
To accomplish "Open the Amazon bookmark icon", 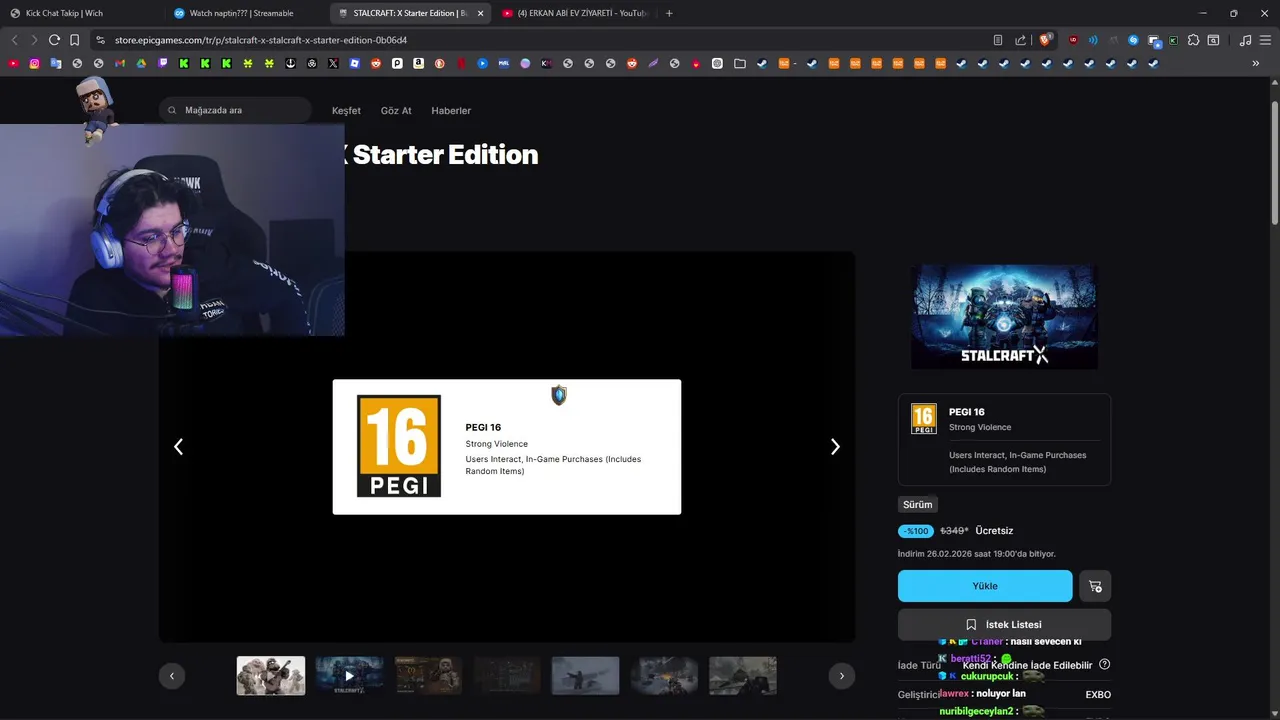I will [x=418, y=63].
